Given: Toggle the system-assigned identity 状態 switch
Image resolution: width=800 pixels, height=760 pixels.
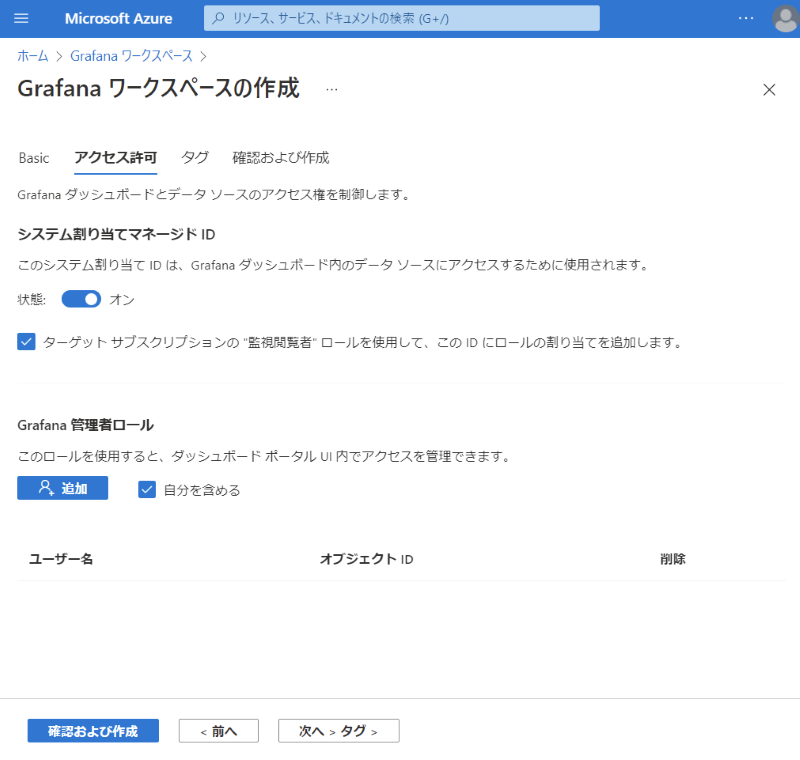Looking at the screenshot, I should click(x=81, y=299).
